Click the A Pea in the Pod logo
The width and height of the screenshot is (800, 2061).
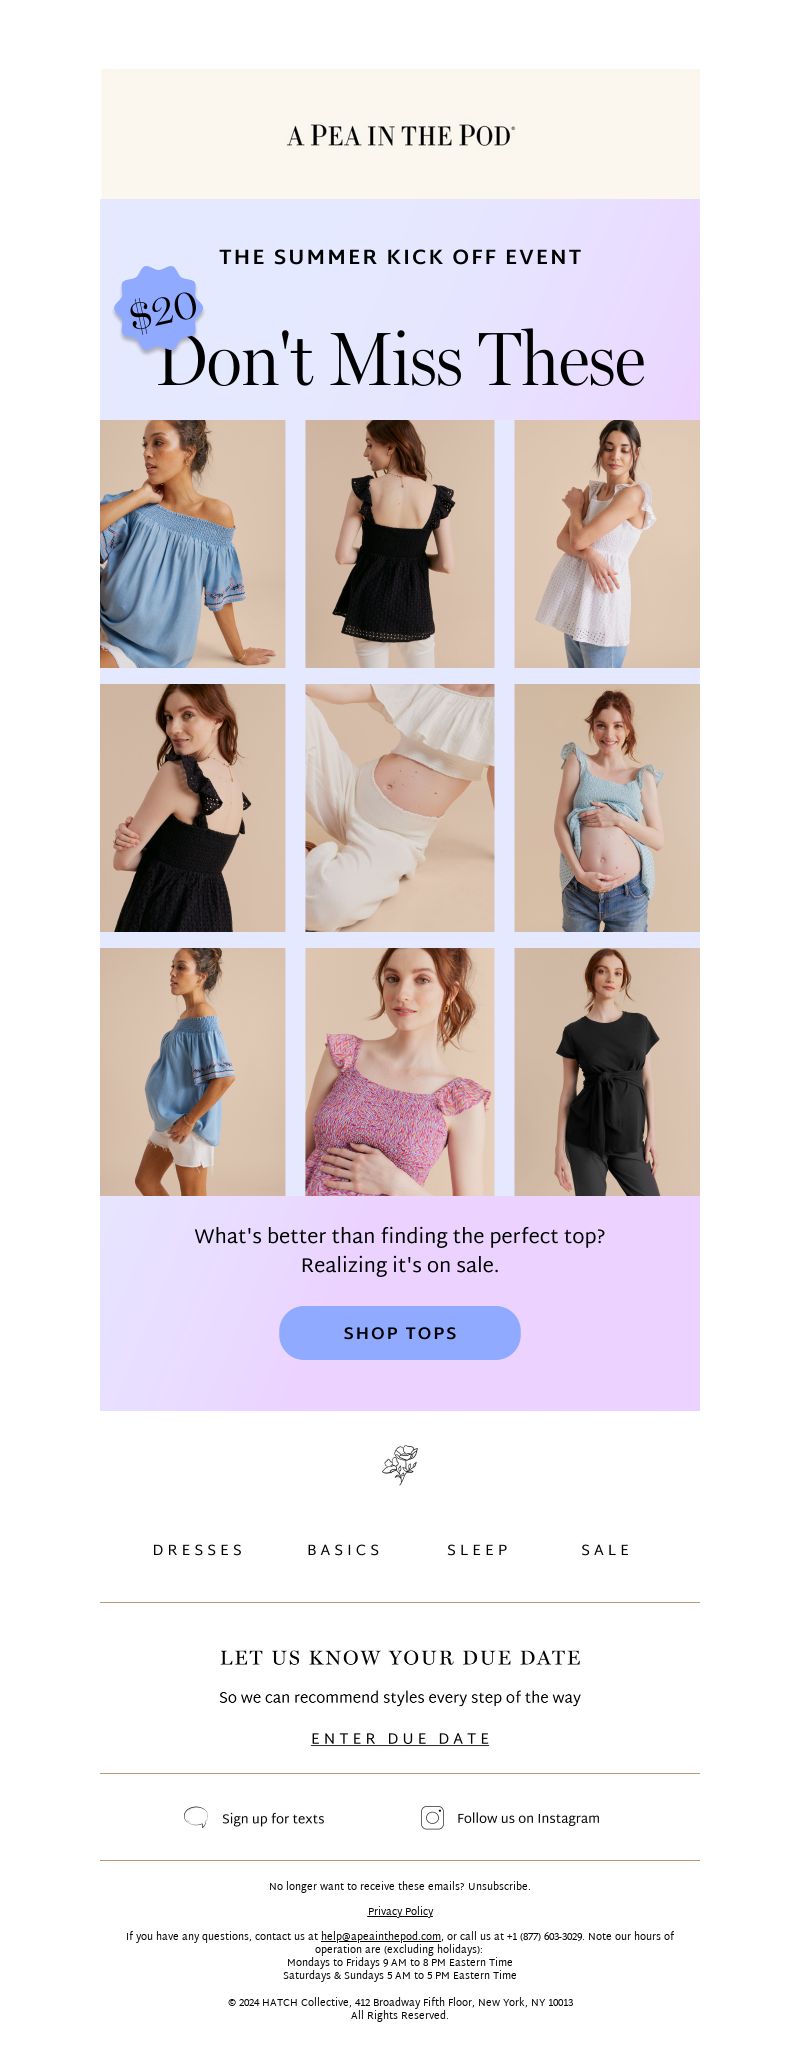tap(401, 135)
